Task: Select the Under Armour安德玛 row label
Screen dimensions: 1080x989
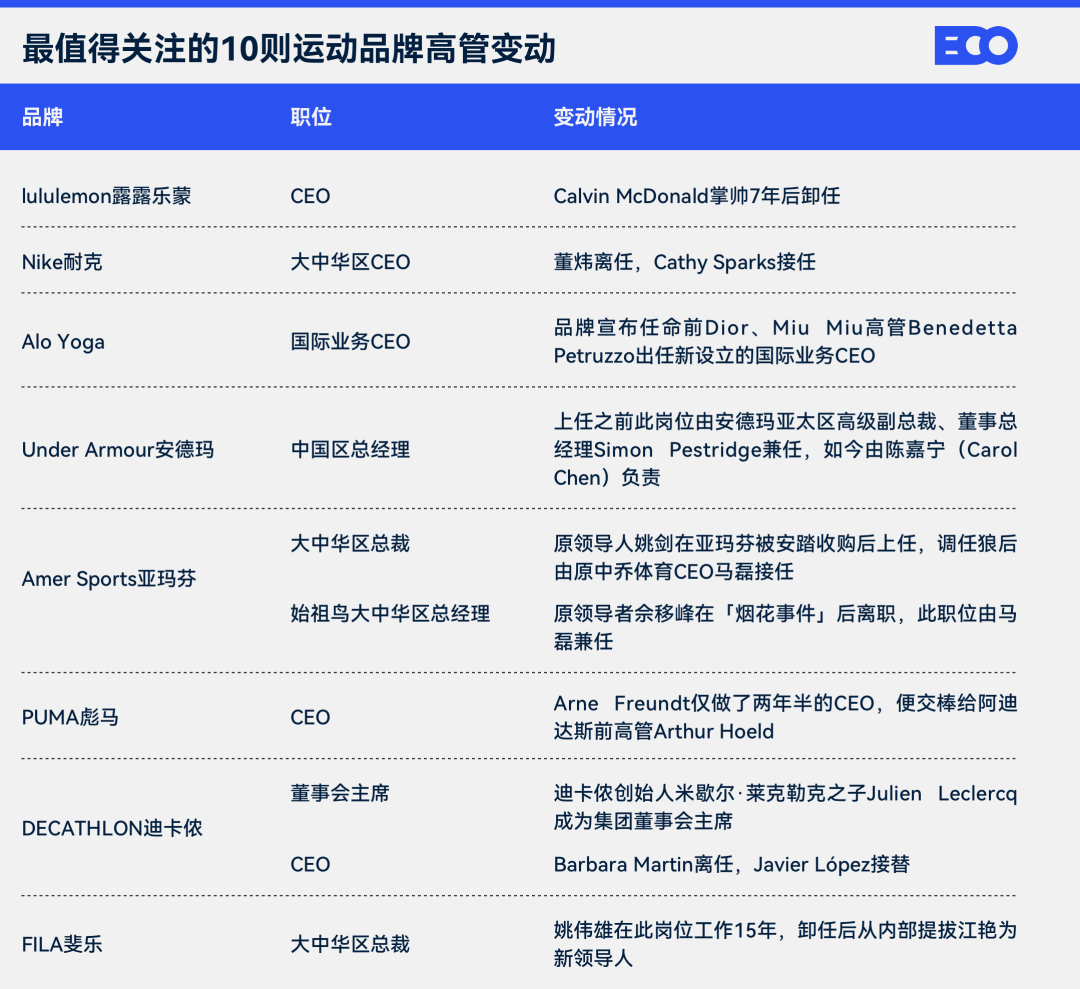Action: 118,450
